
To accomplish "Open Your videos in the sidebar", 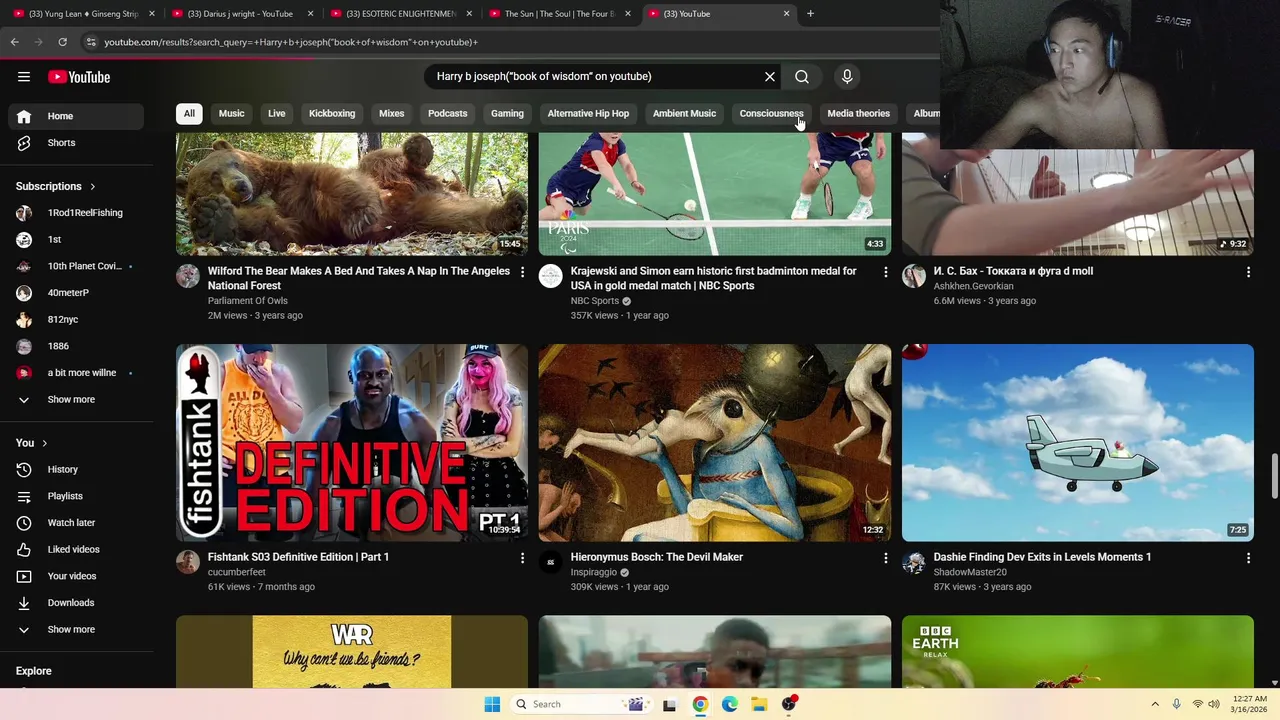I will coord(76,576).
